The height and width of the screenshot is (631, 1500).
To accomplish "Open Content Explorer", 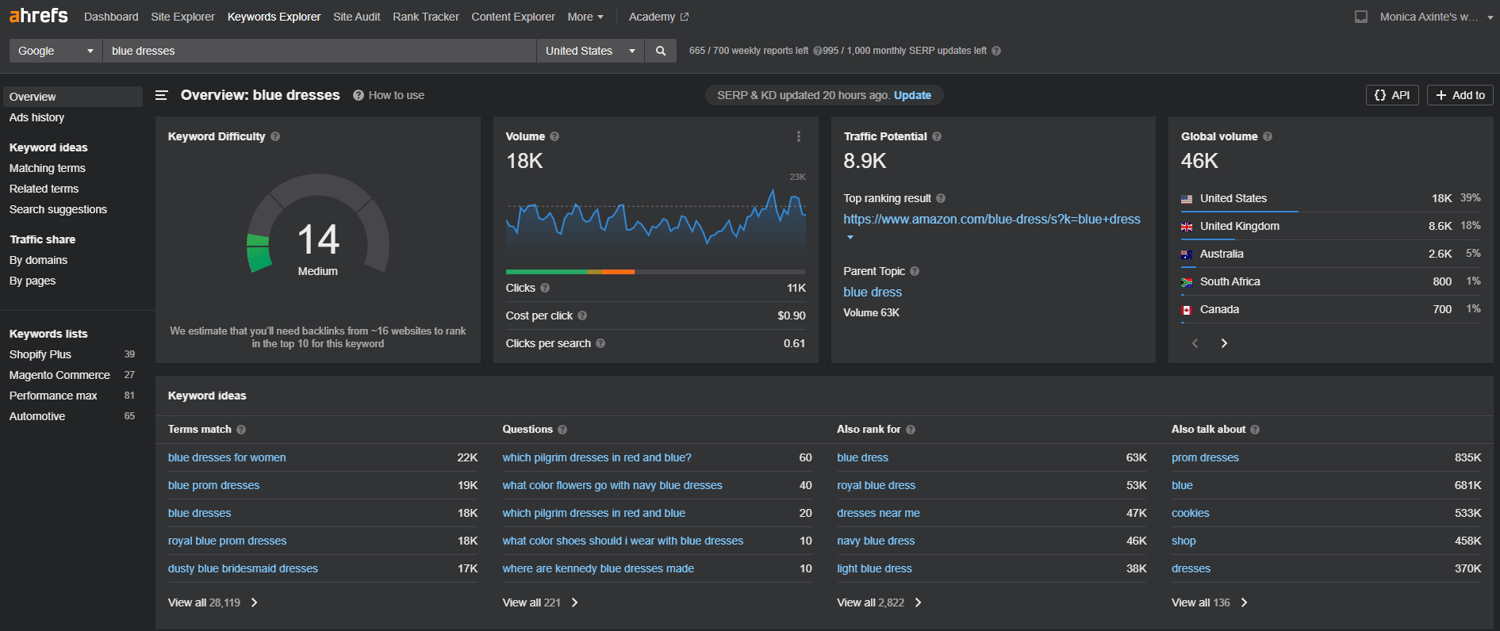I will coord(513,17).
